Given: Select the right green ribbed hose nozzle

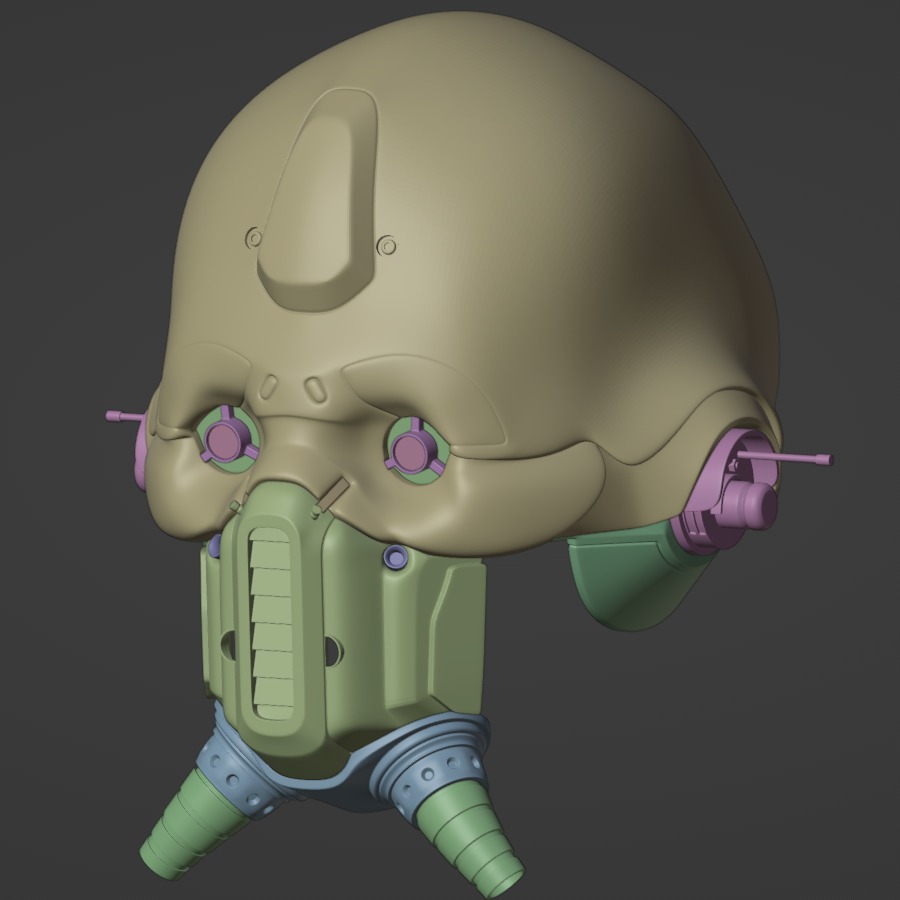Looking at the screenshot, I should 470,841.
